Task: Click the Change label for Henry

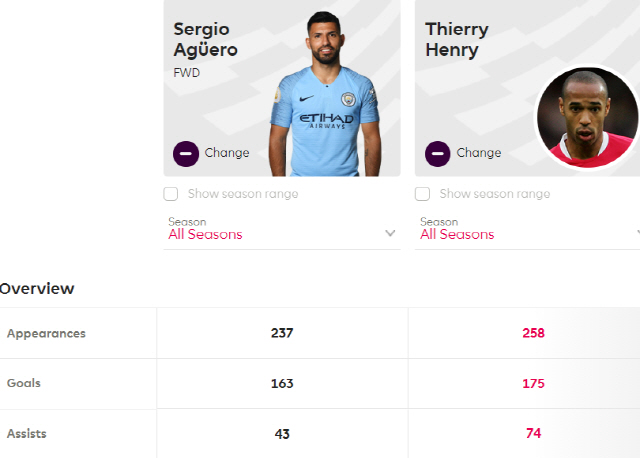Action: [x=479, y=153]
